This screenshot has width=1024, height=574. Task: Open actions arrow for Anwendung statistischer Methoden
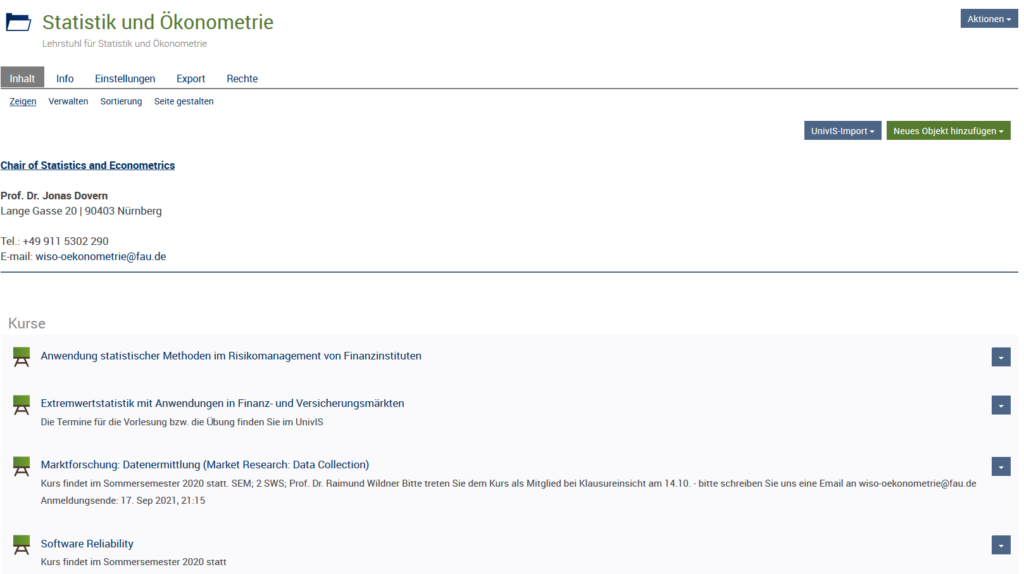1001,357
